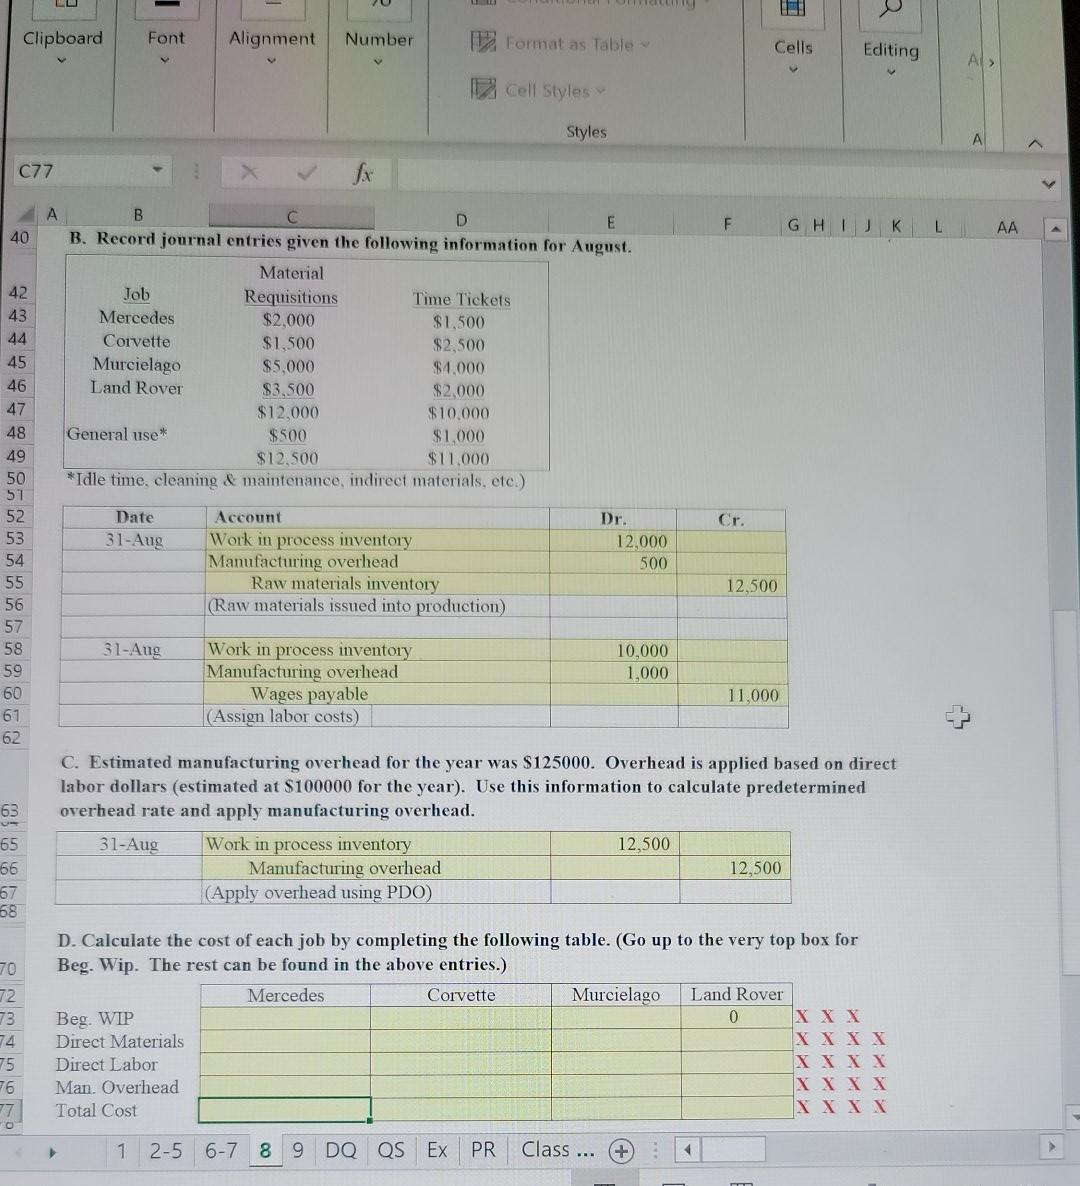Open the Cell Styles gallery icon
This screenshot has width=1080, height=1186.
point(484,90)
